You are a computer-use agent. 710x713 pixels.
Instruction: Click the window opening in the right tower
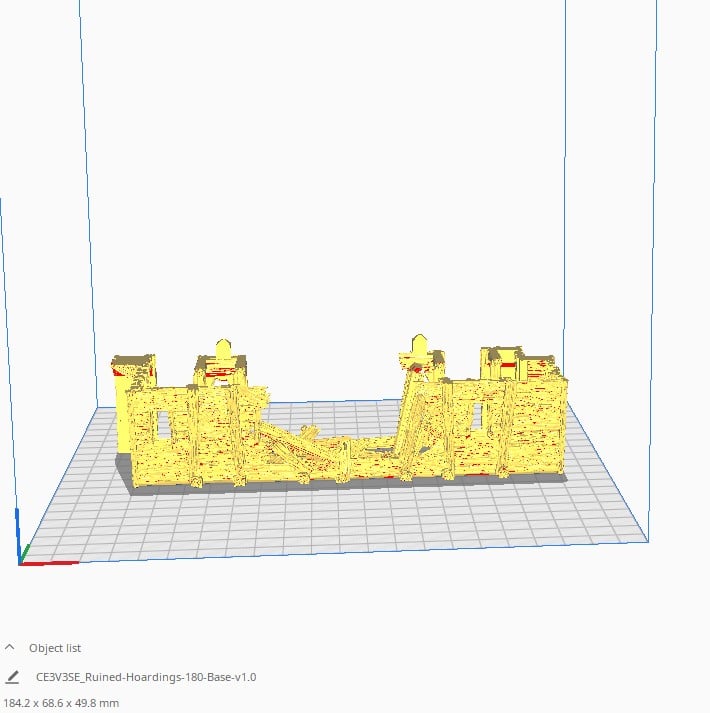click(476, 418)
